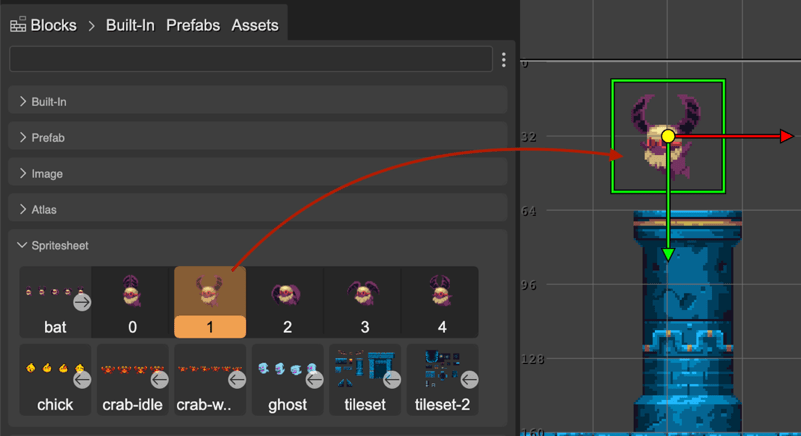Click the red X-axis arrow handle
The width and height of the screenshot is (801, 436).
[x=786, y=136]
